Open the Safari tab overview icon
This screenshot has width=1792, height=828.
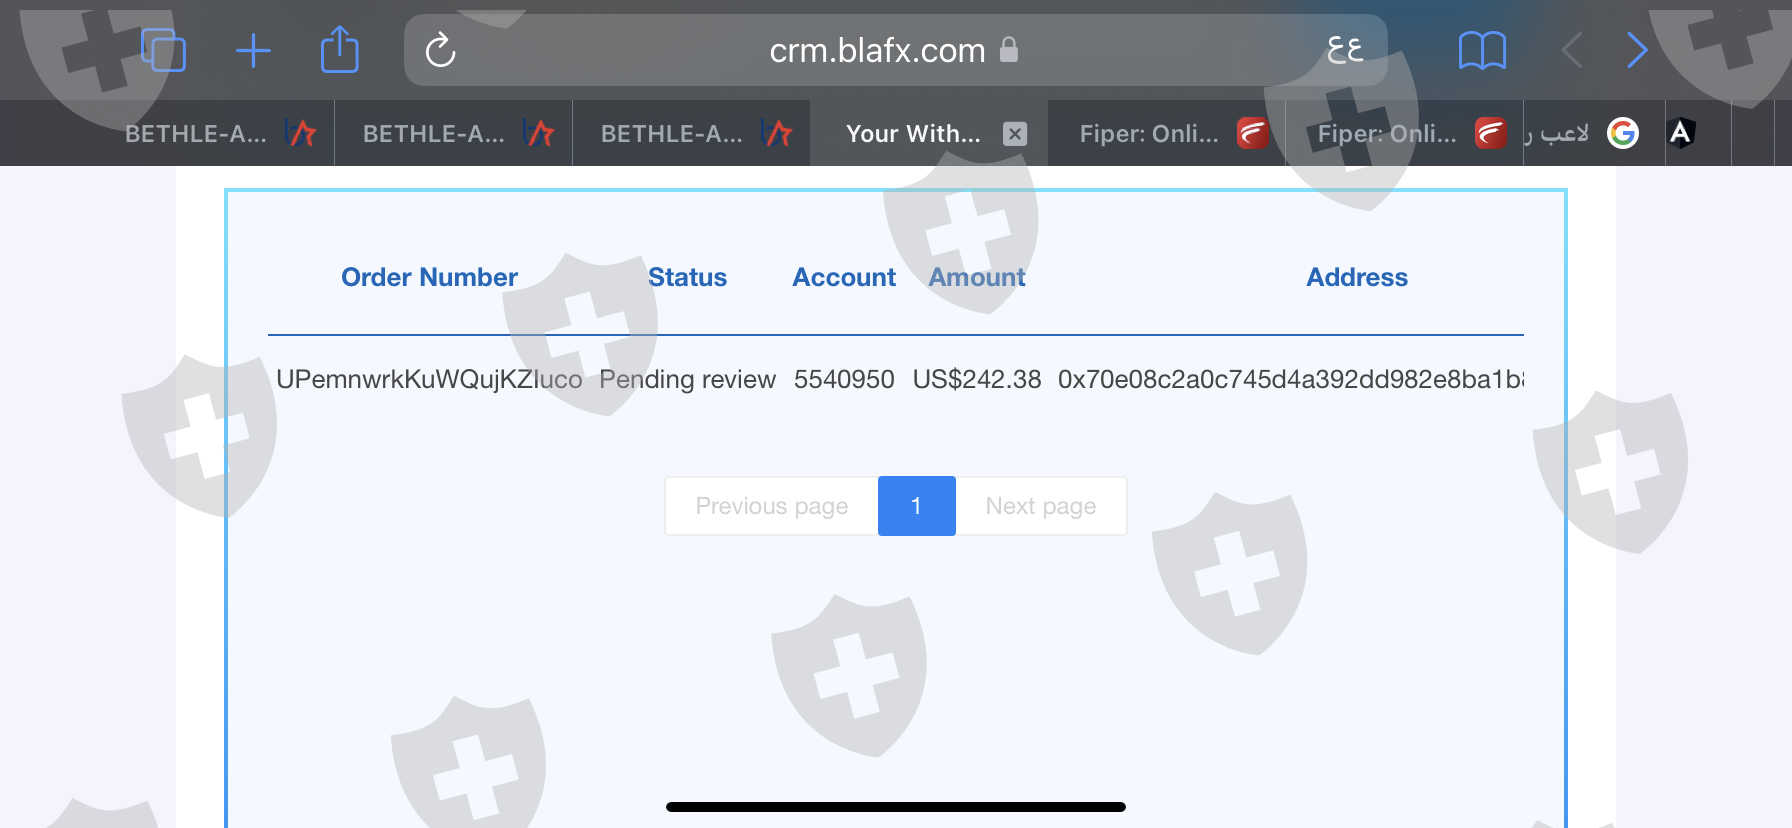click(x=163, y=50)
